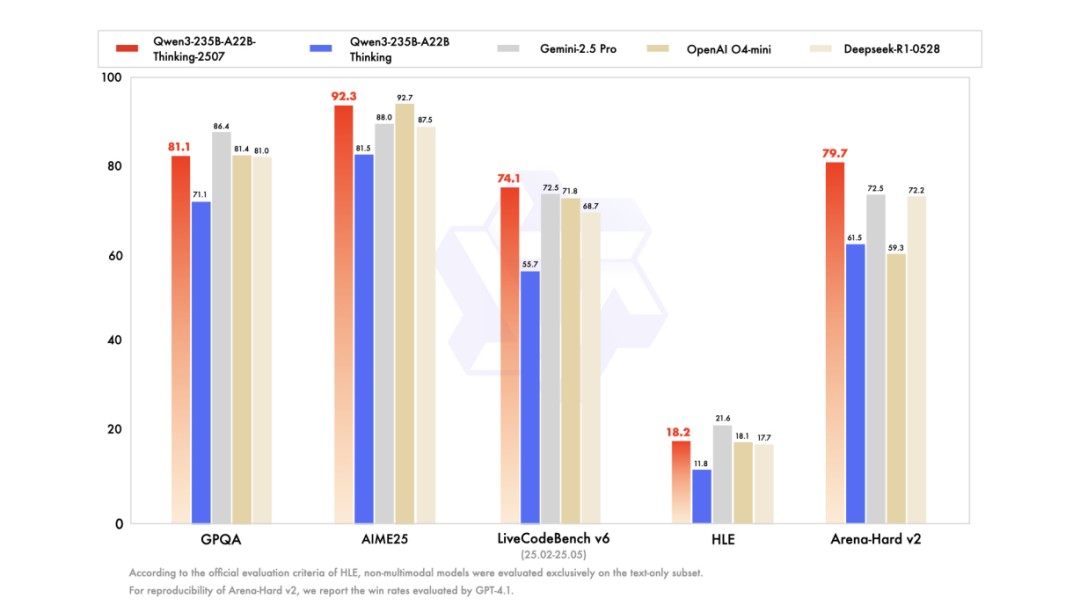Click the blue 55.7 LiveCodeBench bar
Screen dimensions: 1080x606
coord(530,397)
